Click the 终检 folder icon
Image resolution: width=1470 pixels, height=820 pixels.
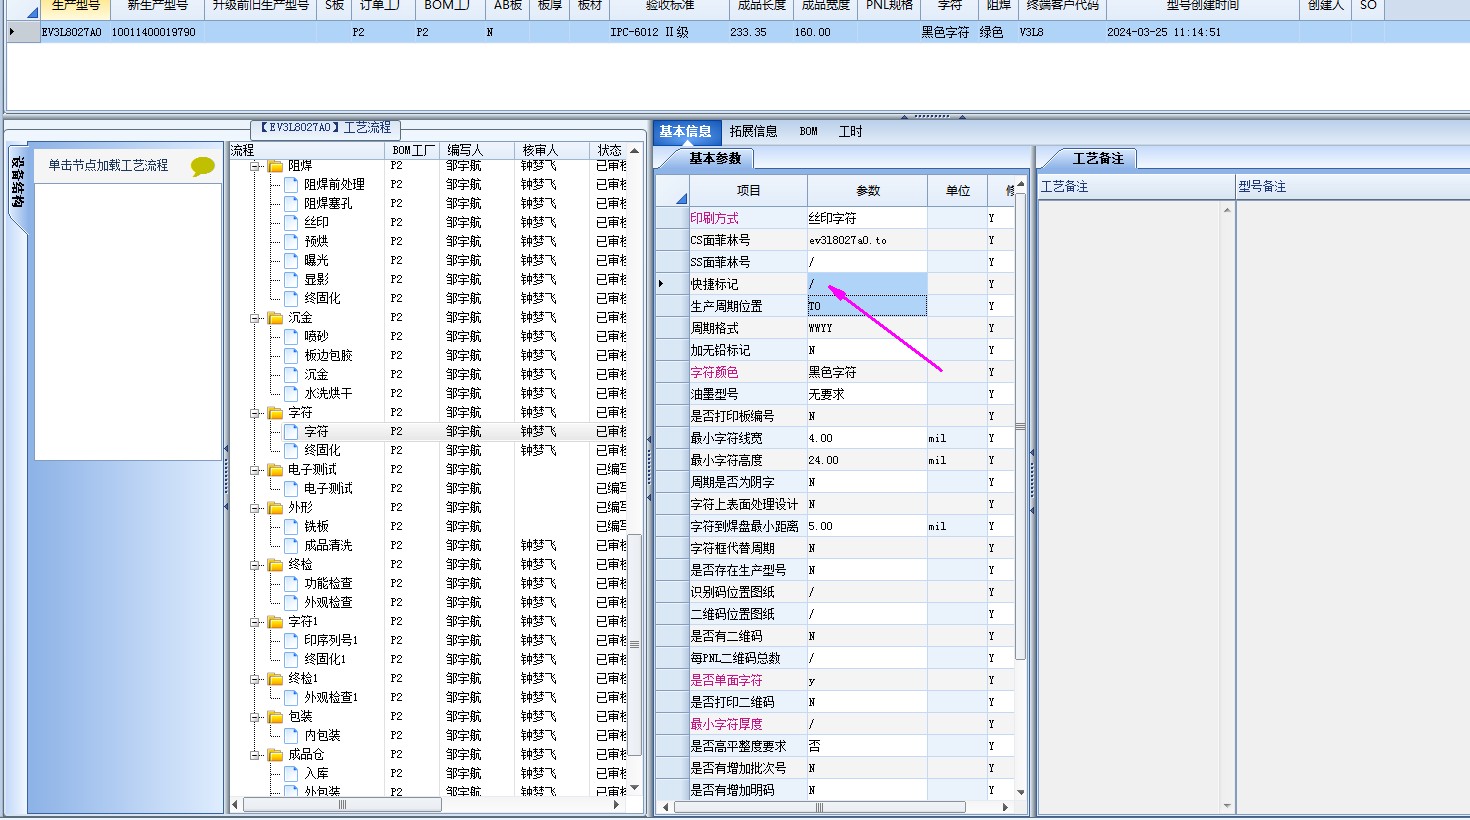click(x=276, y=565)
